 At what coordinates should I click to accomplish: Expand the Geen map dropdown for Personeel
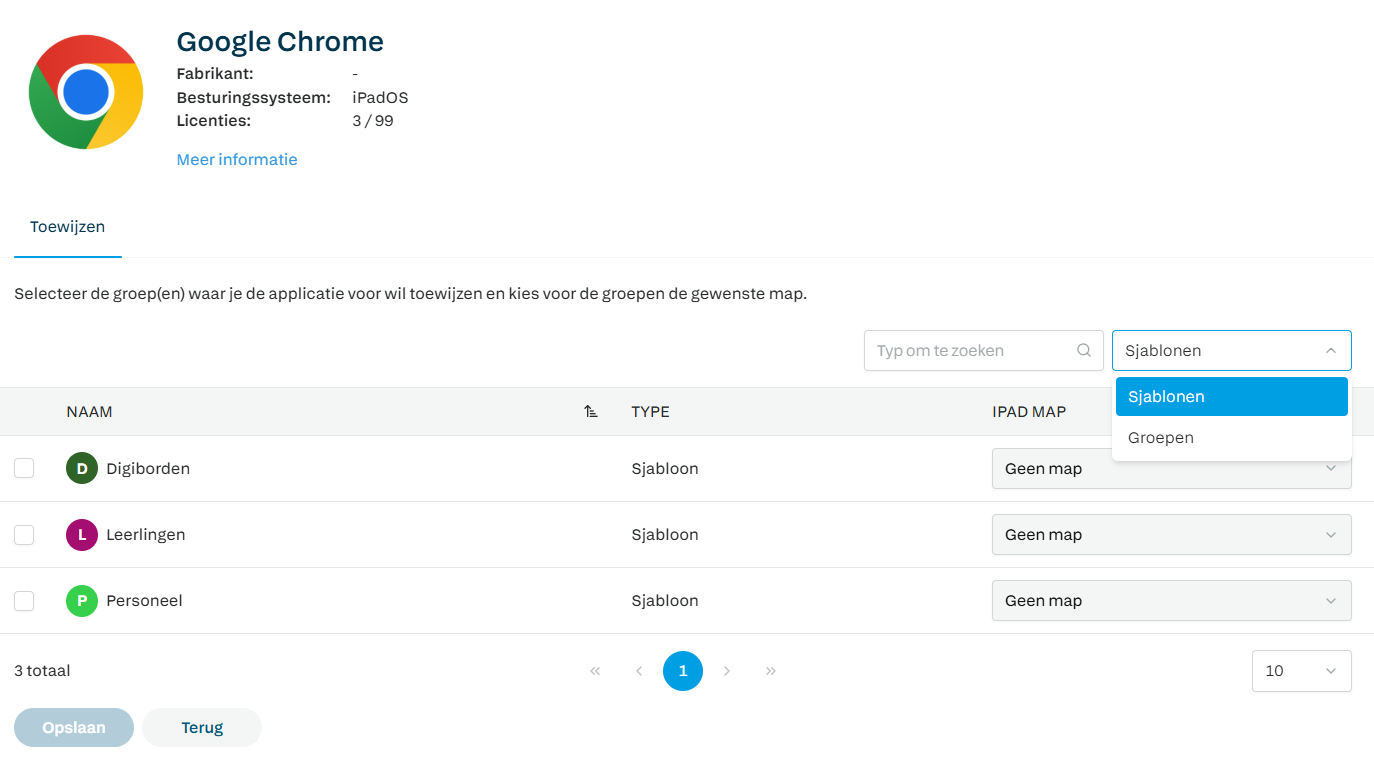[1171, 601]
